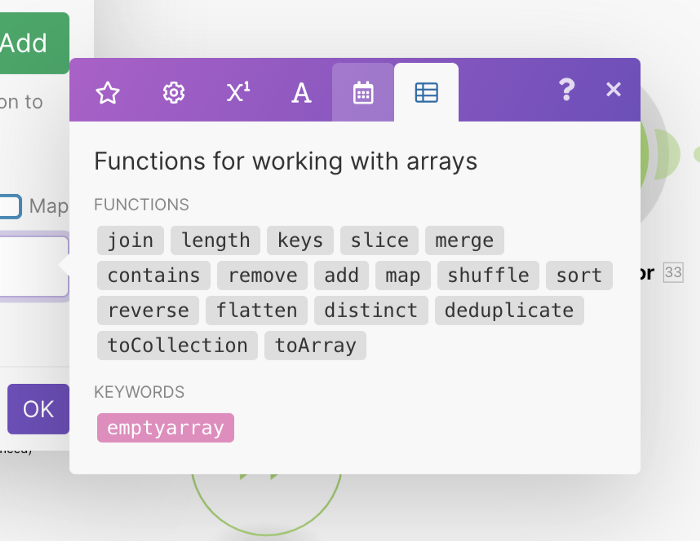Click the green Add button
The height and width of the screenshot is (541, 700).
pos(34,43)
